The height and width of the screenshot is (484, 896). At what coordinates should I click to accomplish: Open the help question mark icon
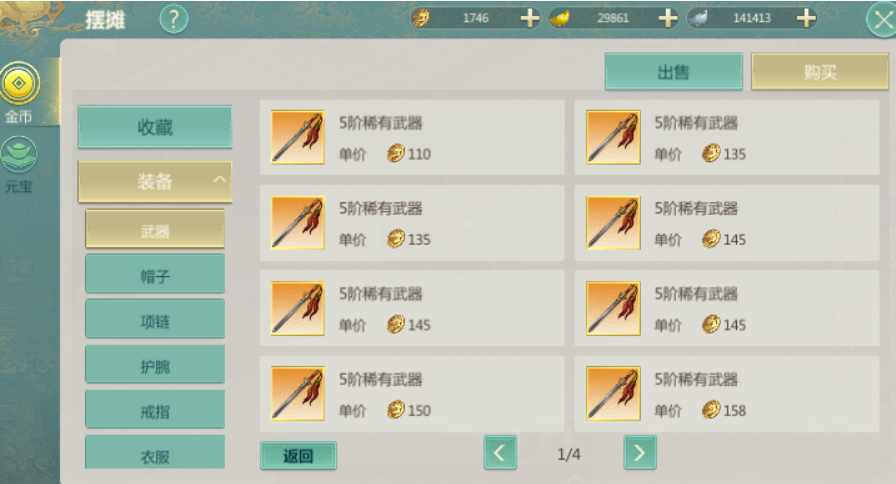174,19
